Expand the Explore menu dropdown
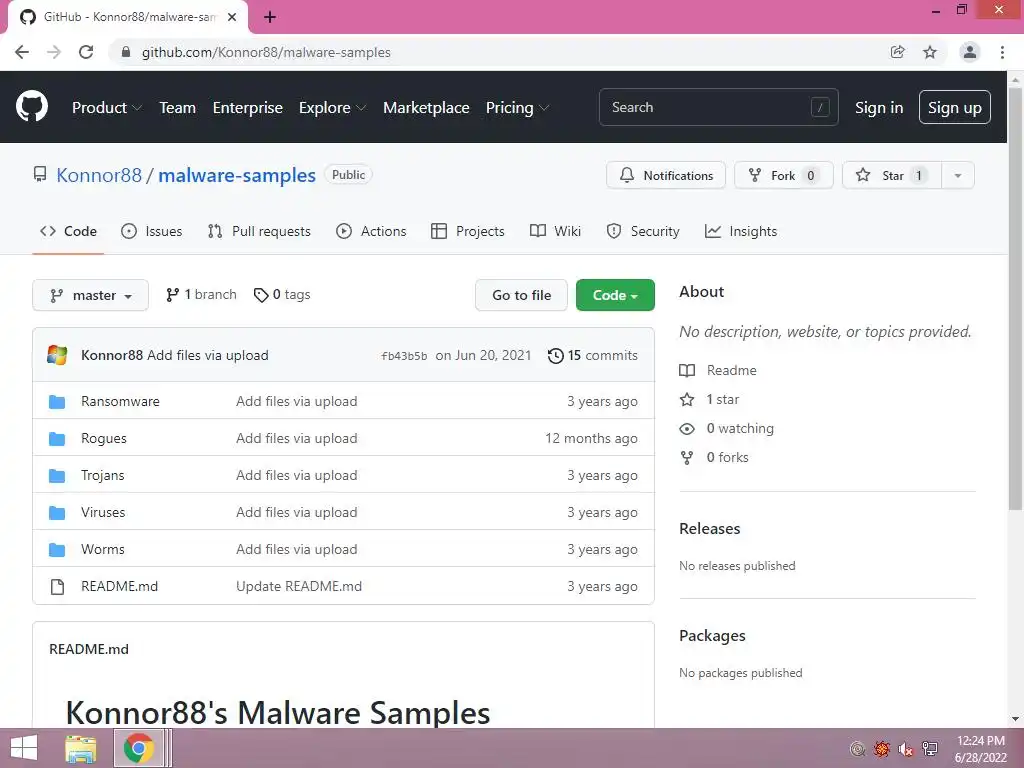This screenshot has height=768, width=1024. [332, 108]
